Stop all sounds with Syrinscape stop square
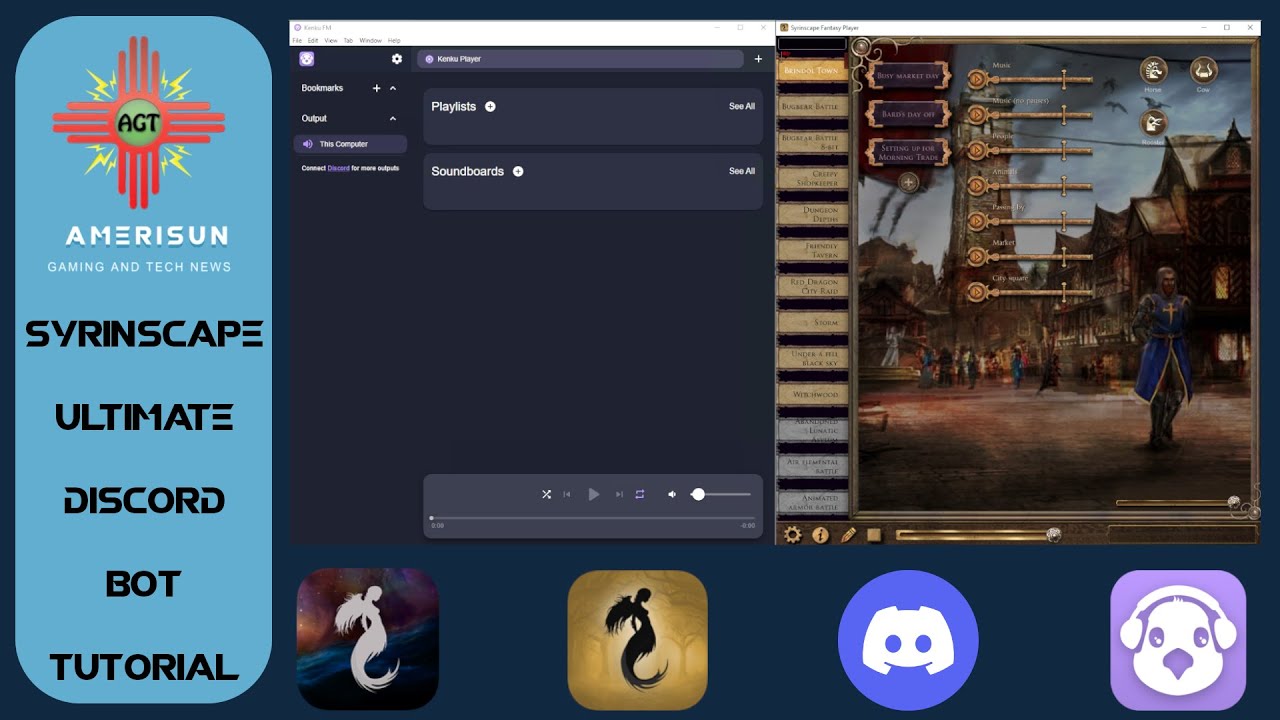Viewport: 1280px width, 720px height. 873,535
